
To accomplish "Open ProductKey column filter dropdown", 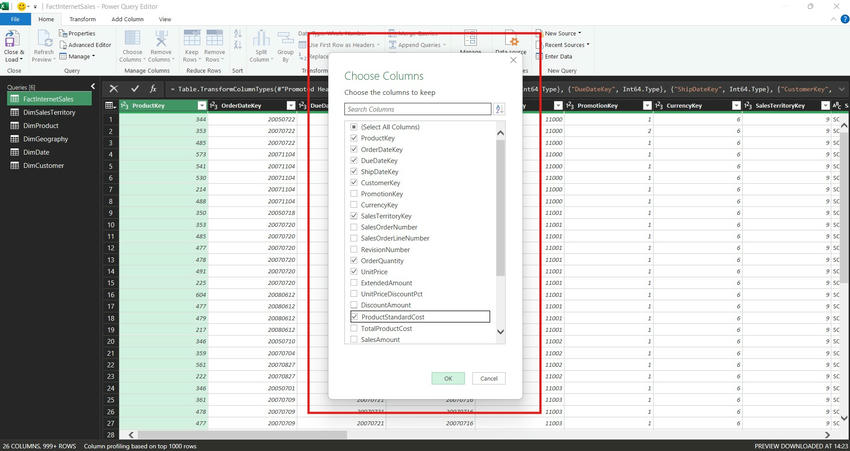I will pos(202,106).
